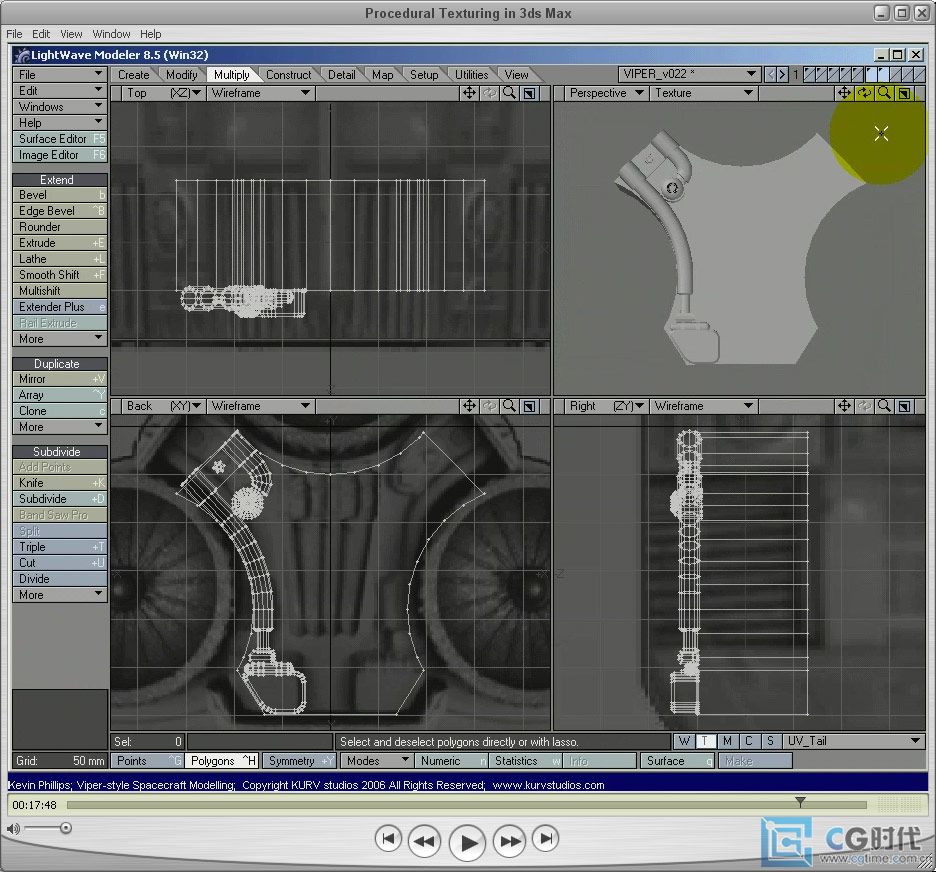936x872 pixels.
Task: Switch to the Map tab
Action: click(383, 75)
